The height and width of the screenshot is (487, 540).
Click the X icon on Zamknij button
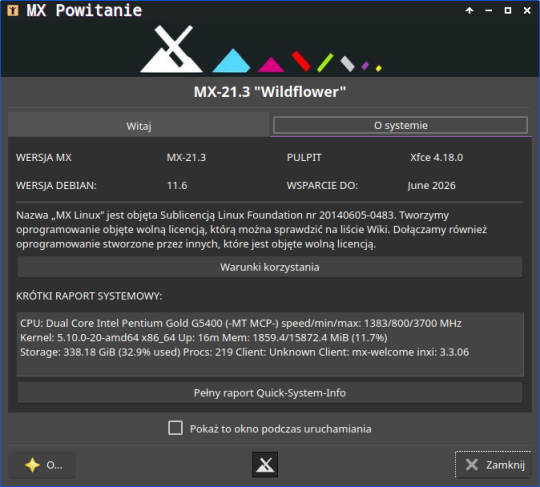472,465
